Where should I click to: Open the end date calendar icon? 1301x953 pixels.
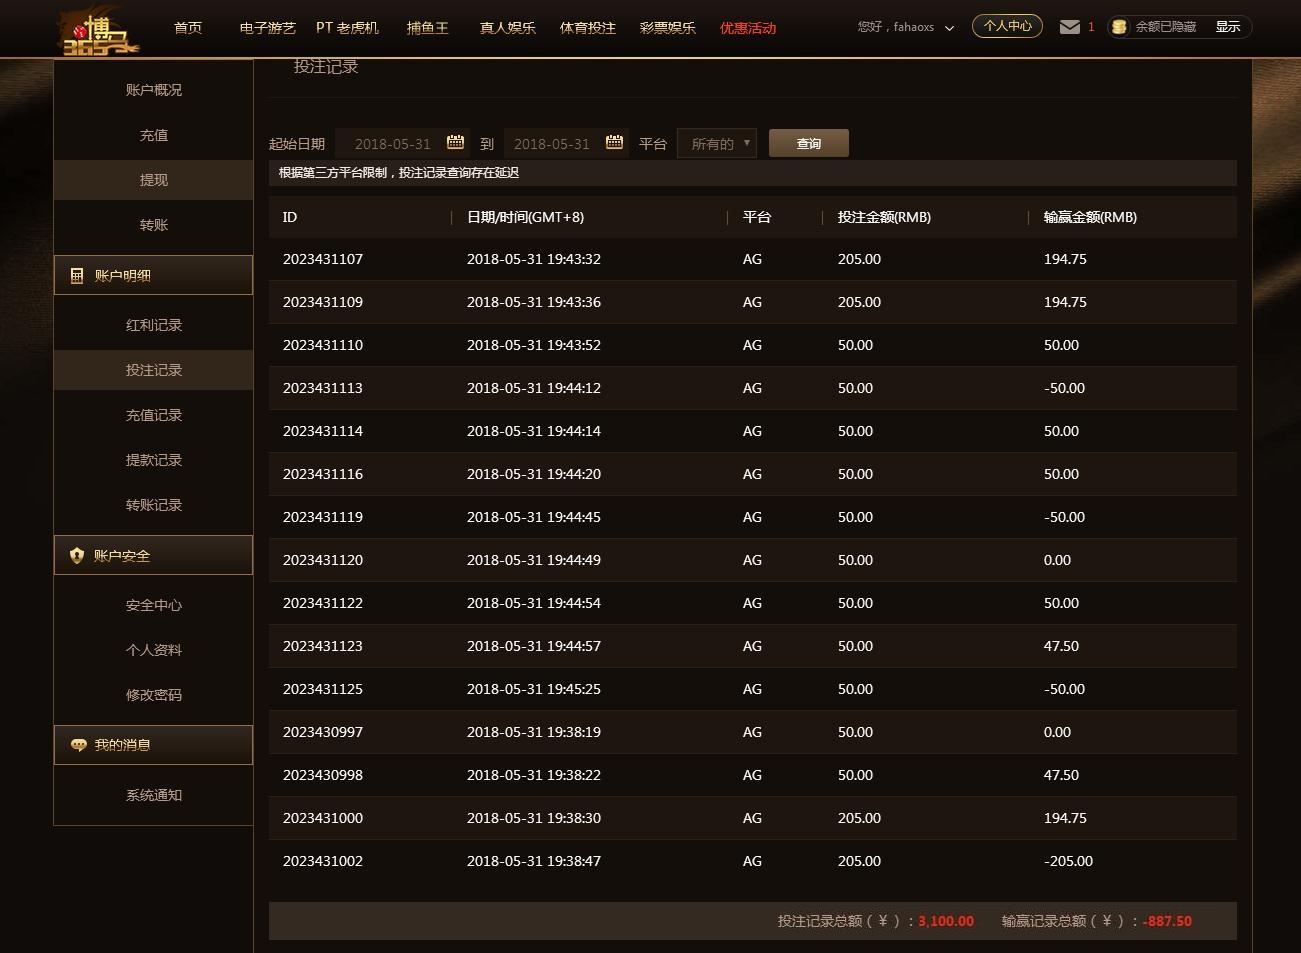614,142
